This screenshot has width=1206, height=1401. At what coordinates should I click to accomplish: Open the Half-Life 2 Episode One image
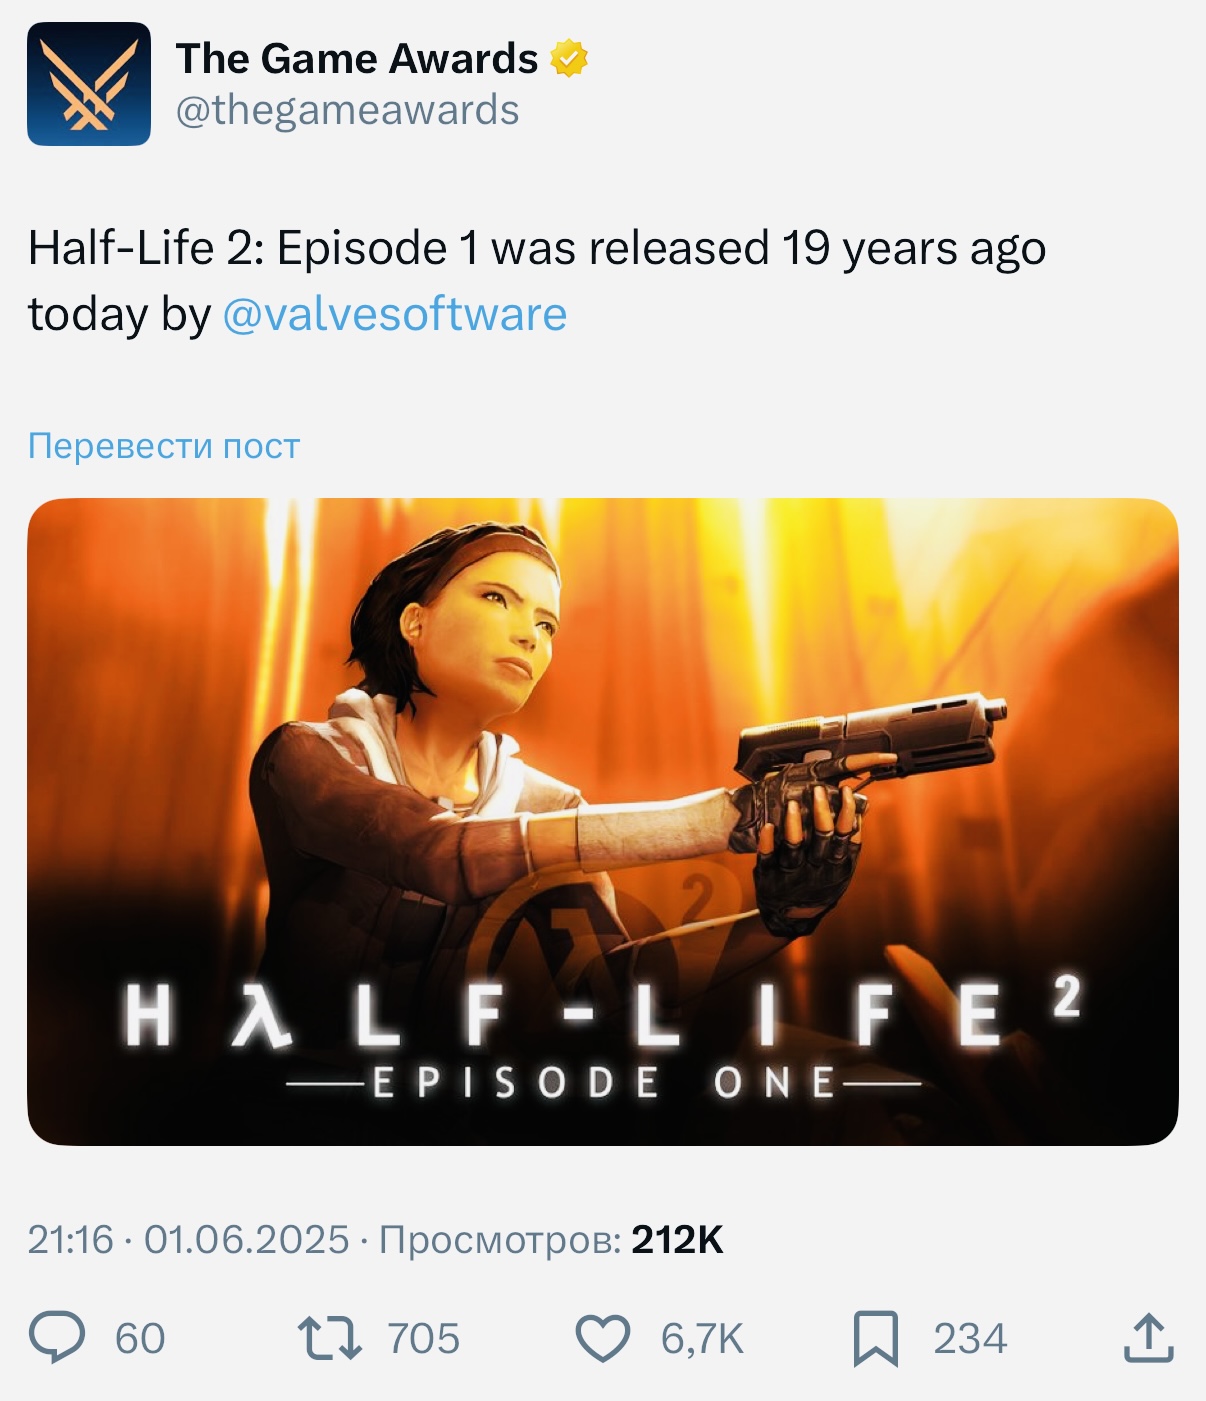(602, 821)
